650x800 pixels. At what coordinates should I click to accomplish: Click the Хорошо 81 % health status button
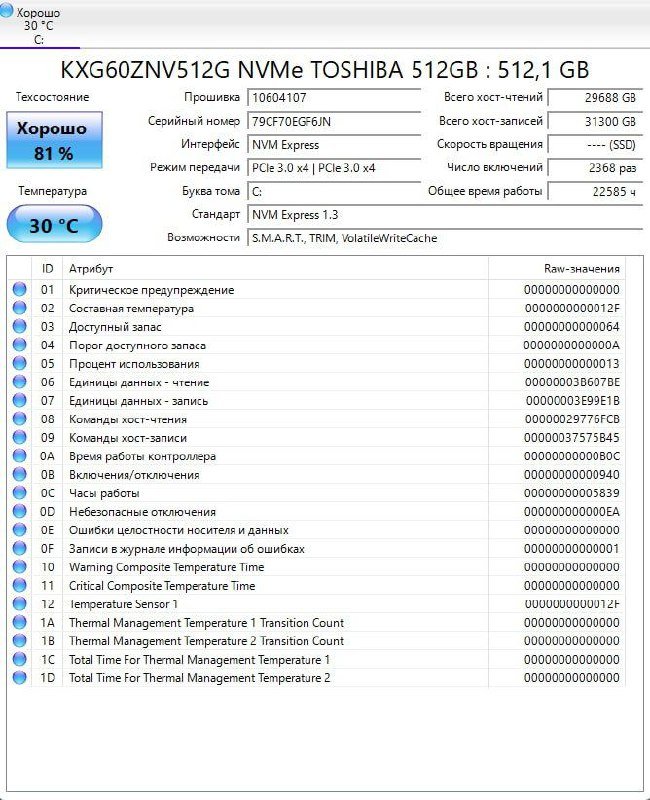(x=54, y=141)
